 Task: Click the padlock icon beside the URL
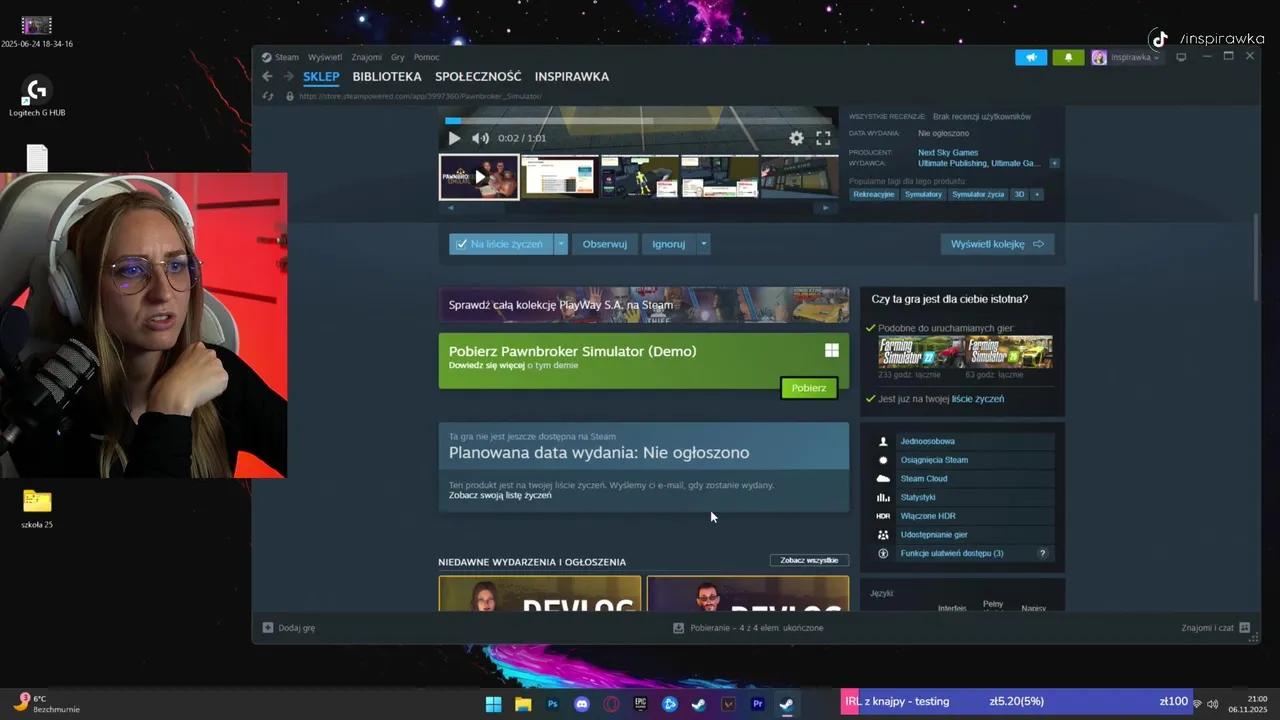click(x=290, y=96)
